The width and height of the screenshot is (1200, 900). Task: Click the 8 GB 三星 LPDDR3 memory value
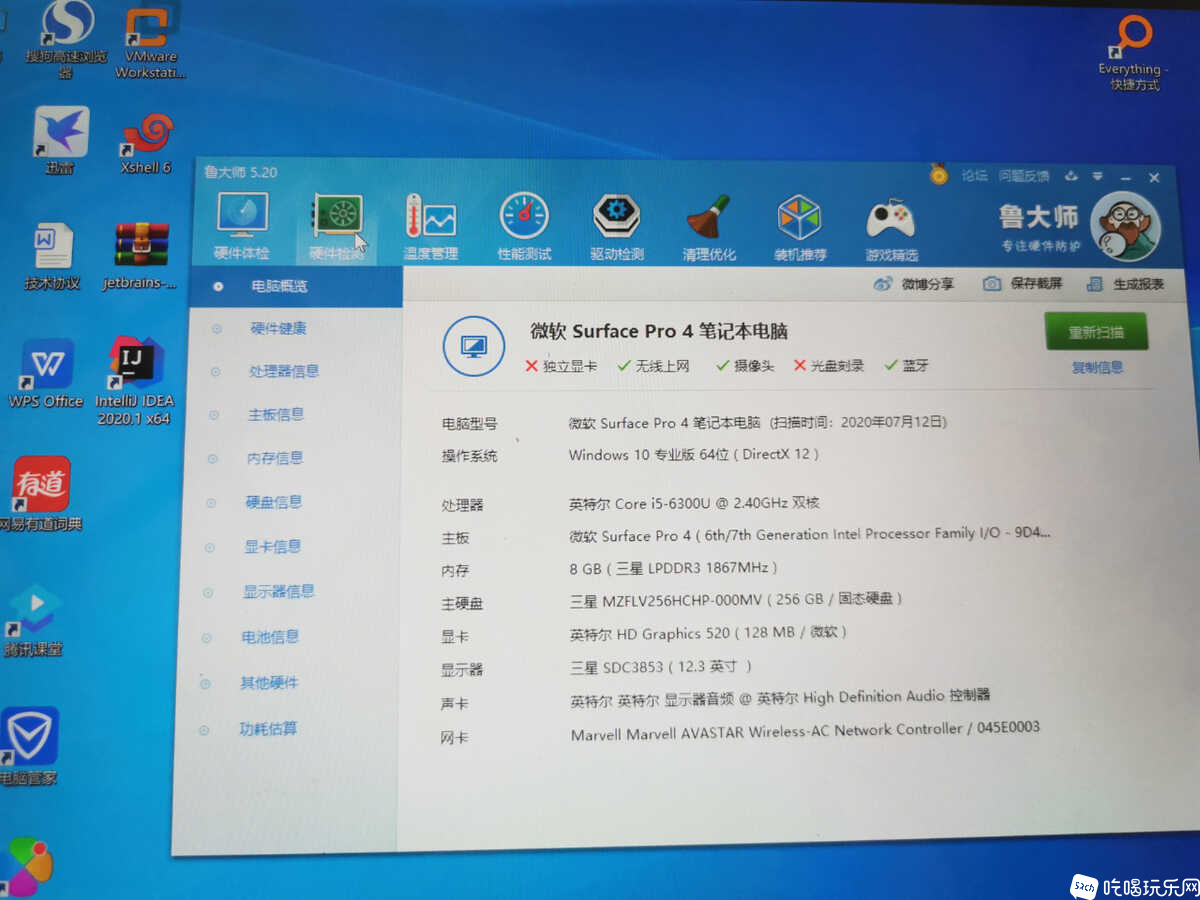pyautogui.click(x=674, y=568)
